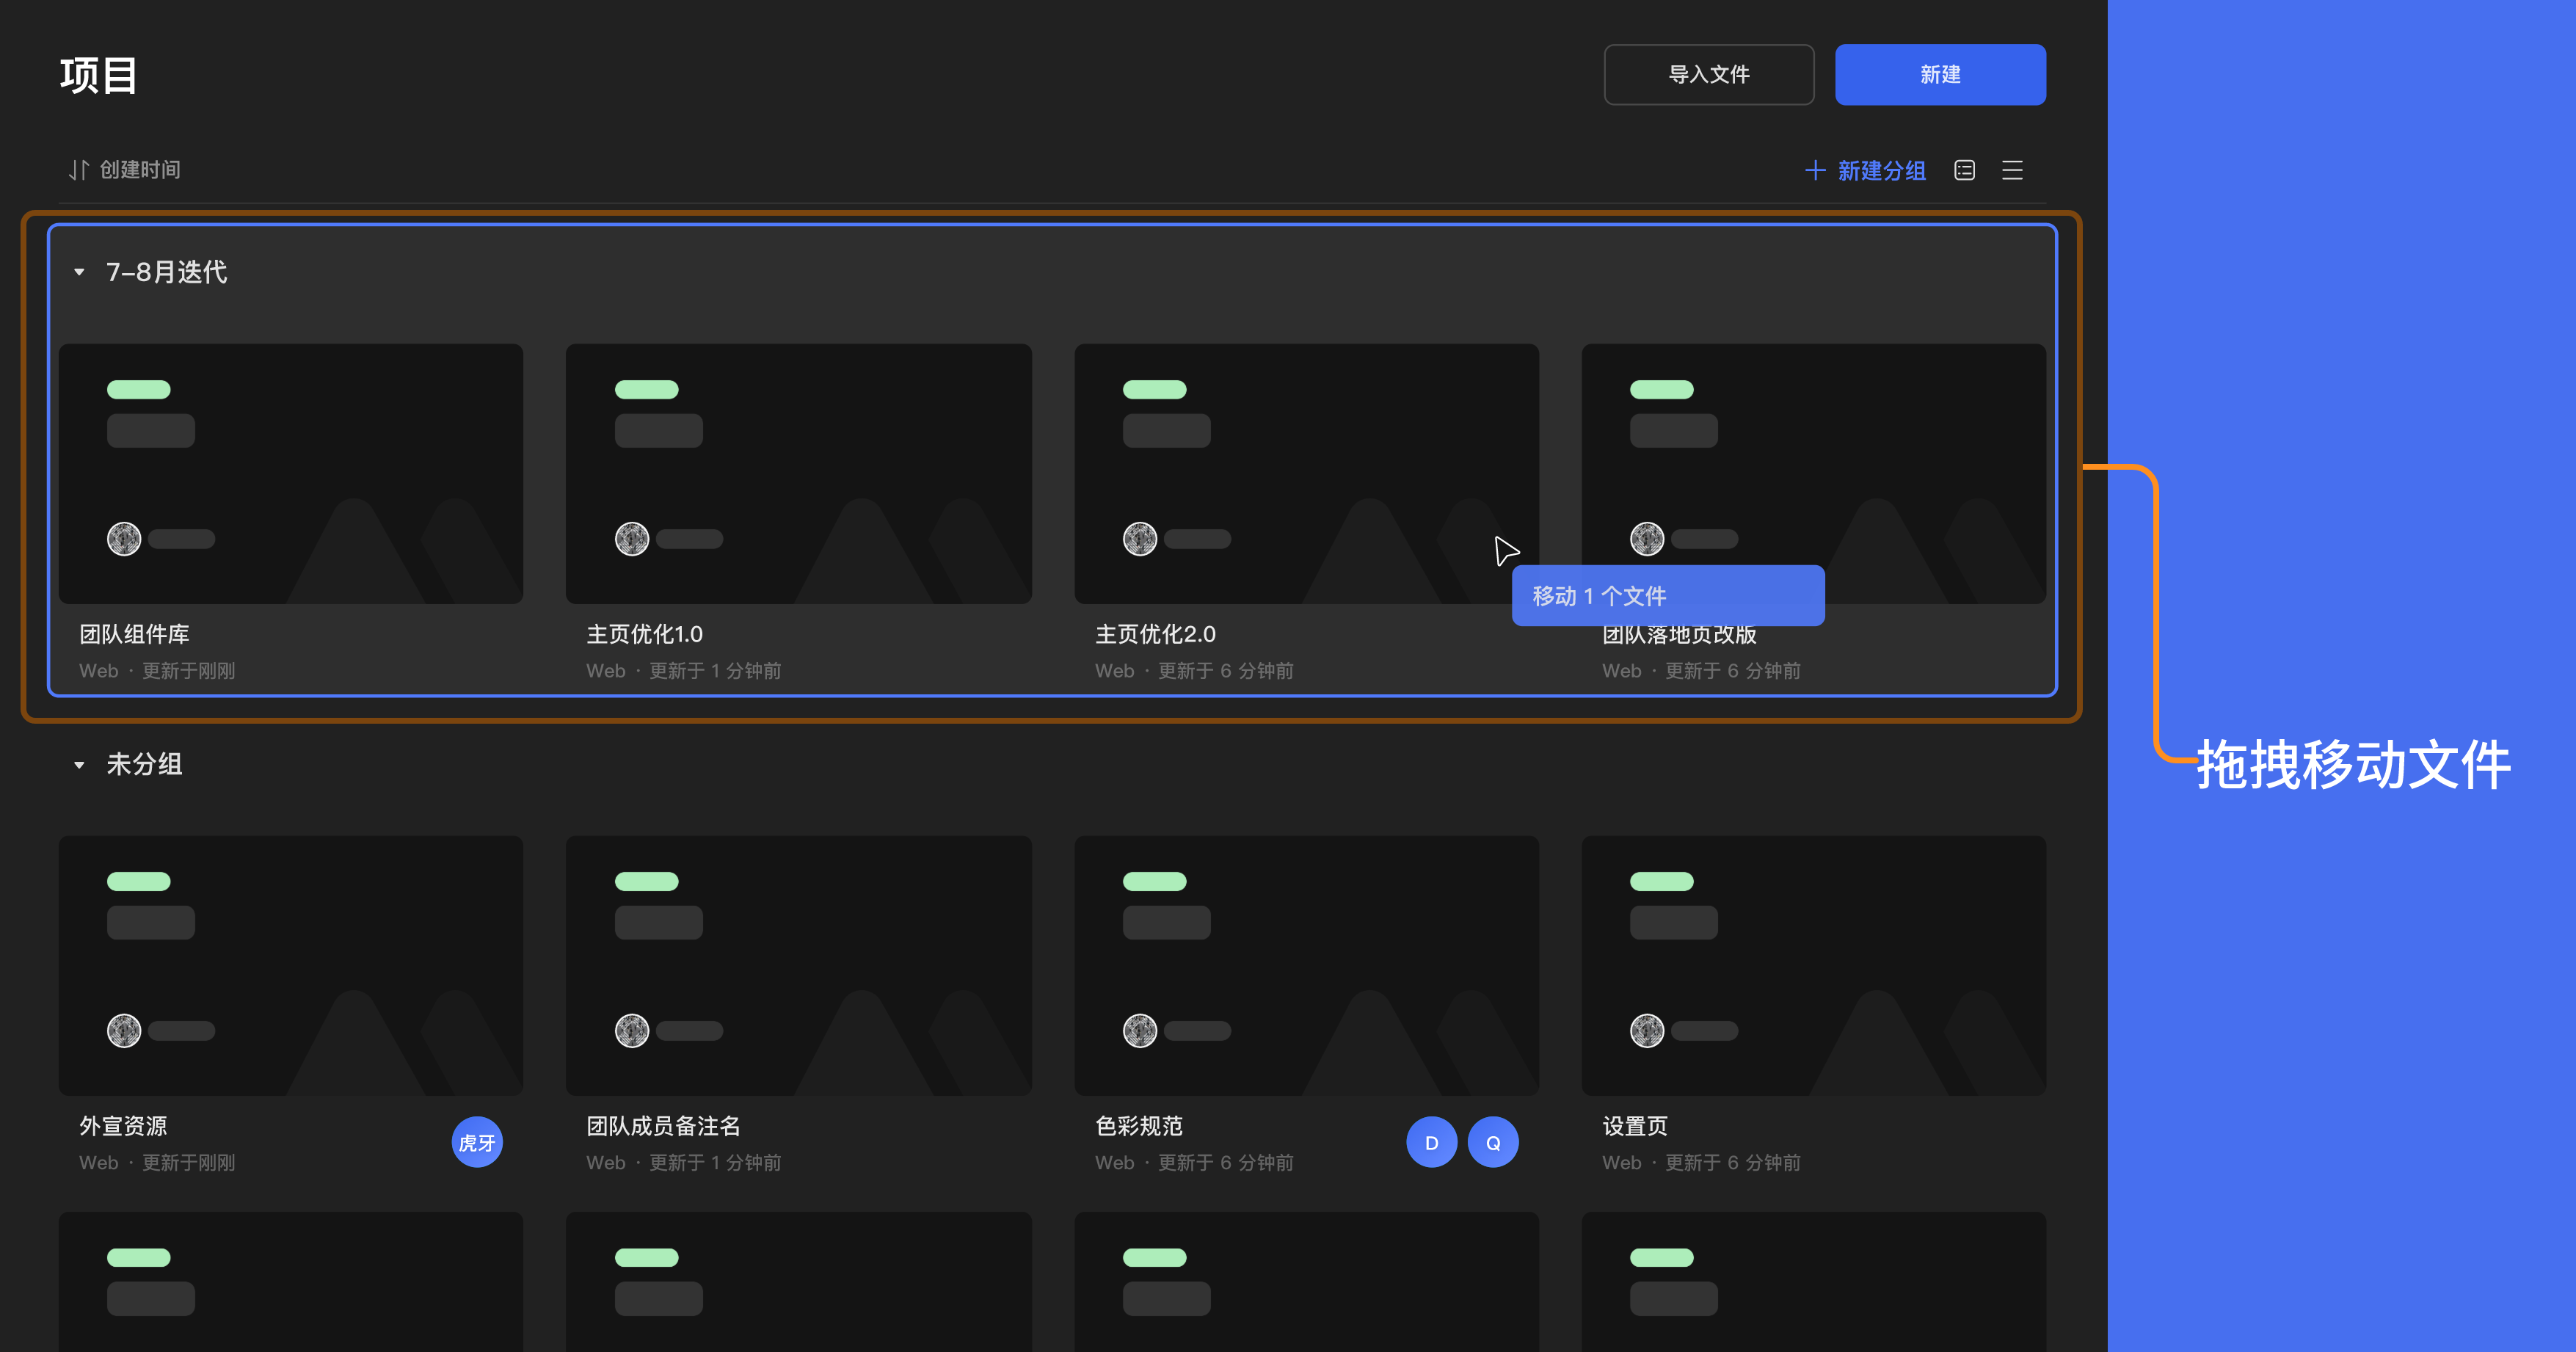
Task: Select the 团队组件库 file name
Action: click(135, 634)
